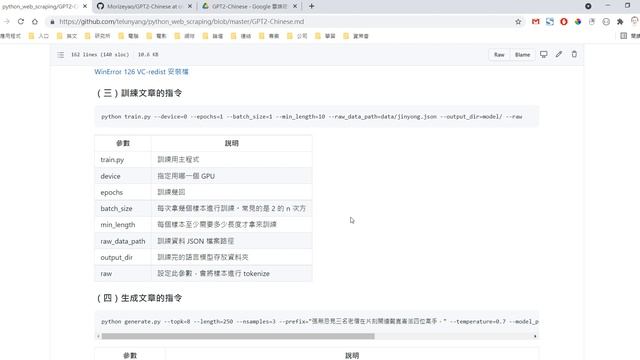Image resolution: width=640 pixels, height=360 pixels.
Task: Switch to the python_web_scraping/GPT2 tab
Action: coord(40,7)
